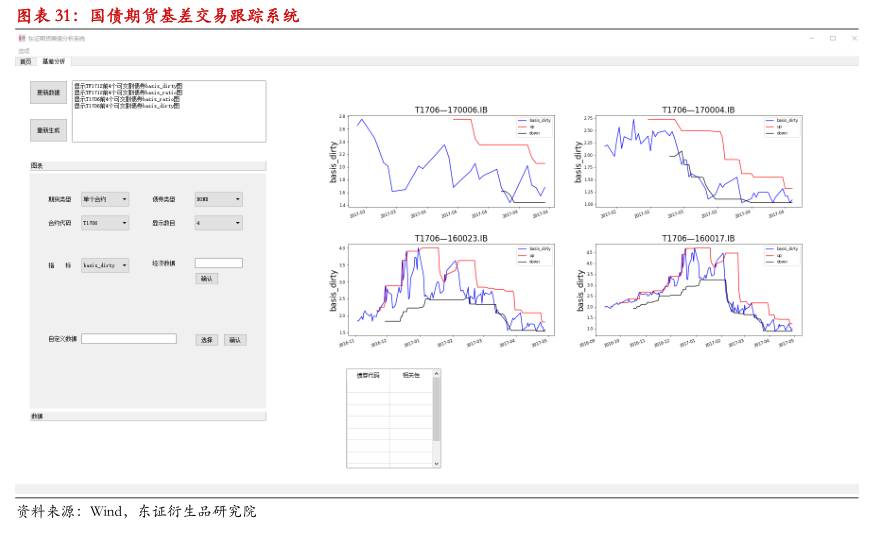Expand the 数据 section header
Screen dimensions: 875x541
coord(148,416)
